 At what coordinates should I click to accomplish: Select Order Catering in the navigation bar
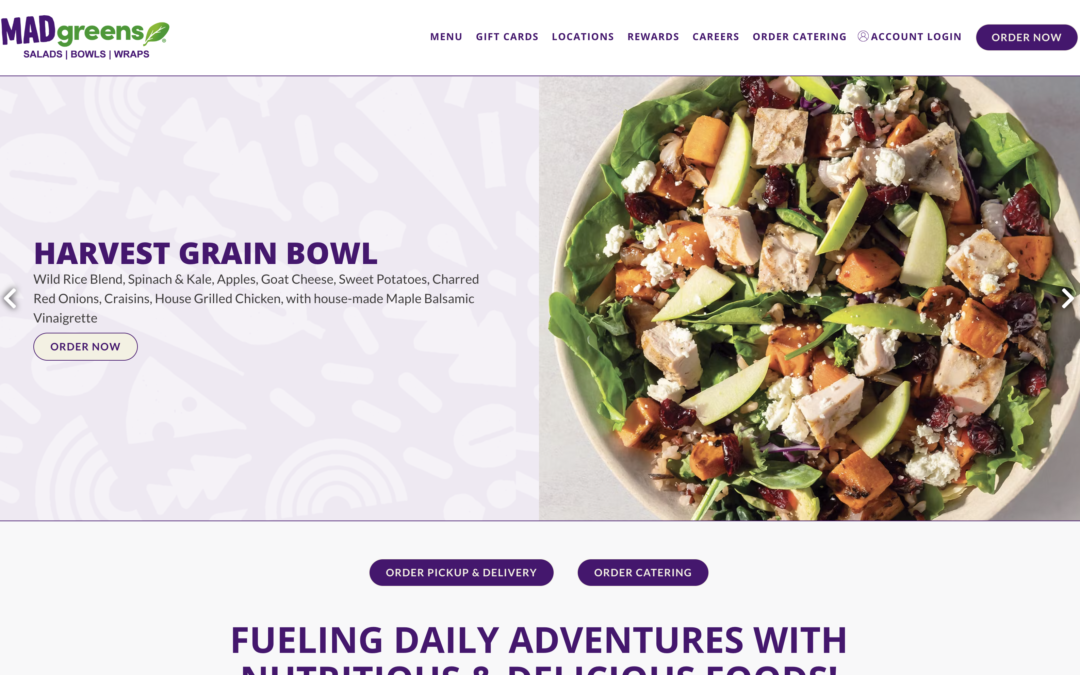[799, 37]
